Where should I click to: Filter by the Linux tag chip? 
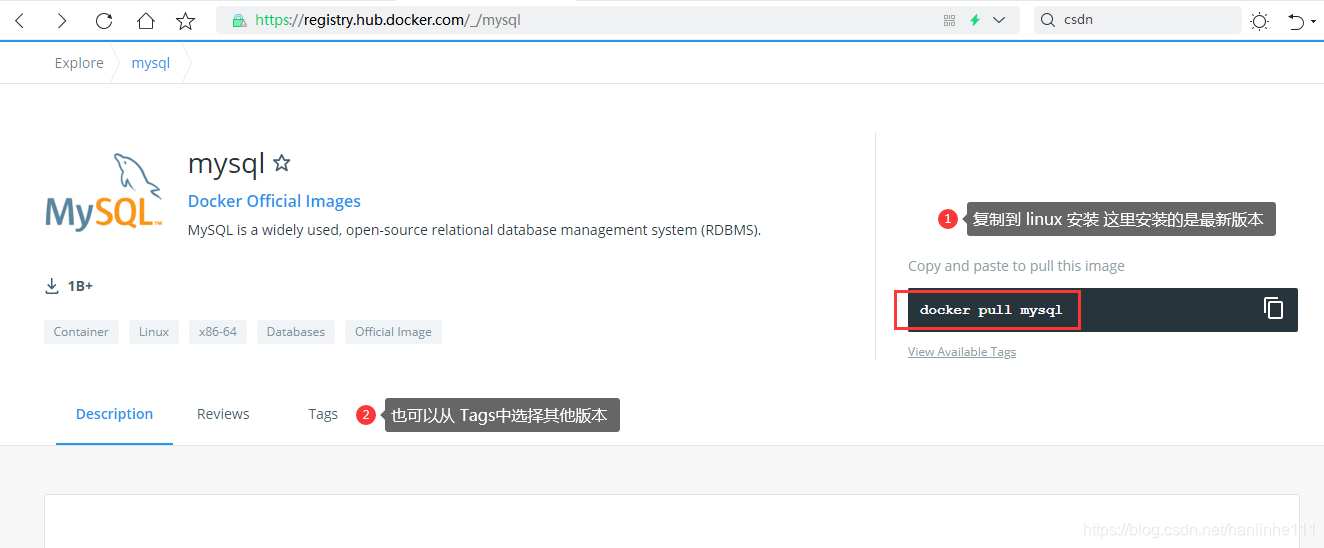click(x=154, y=332)
